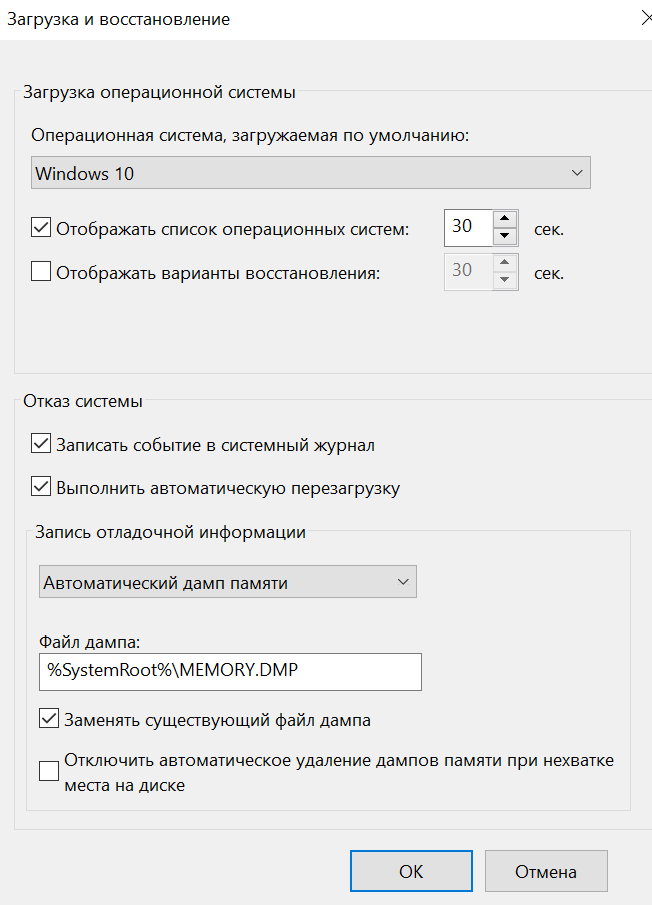Viewport: 652px width, 905px height.
Task: Close the Загрузка и восстановление dialog
Action: click(646, 18)
